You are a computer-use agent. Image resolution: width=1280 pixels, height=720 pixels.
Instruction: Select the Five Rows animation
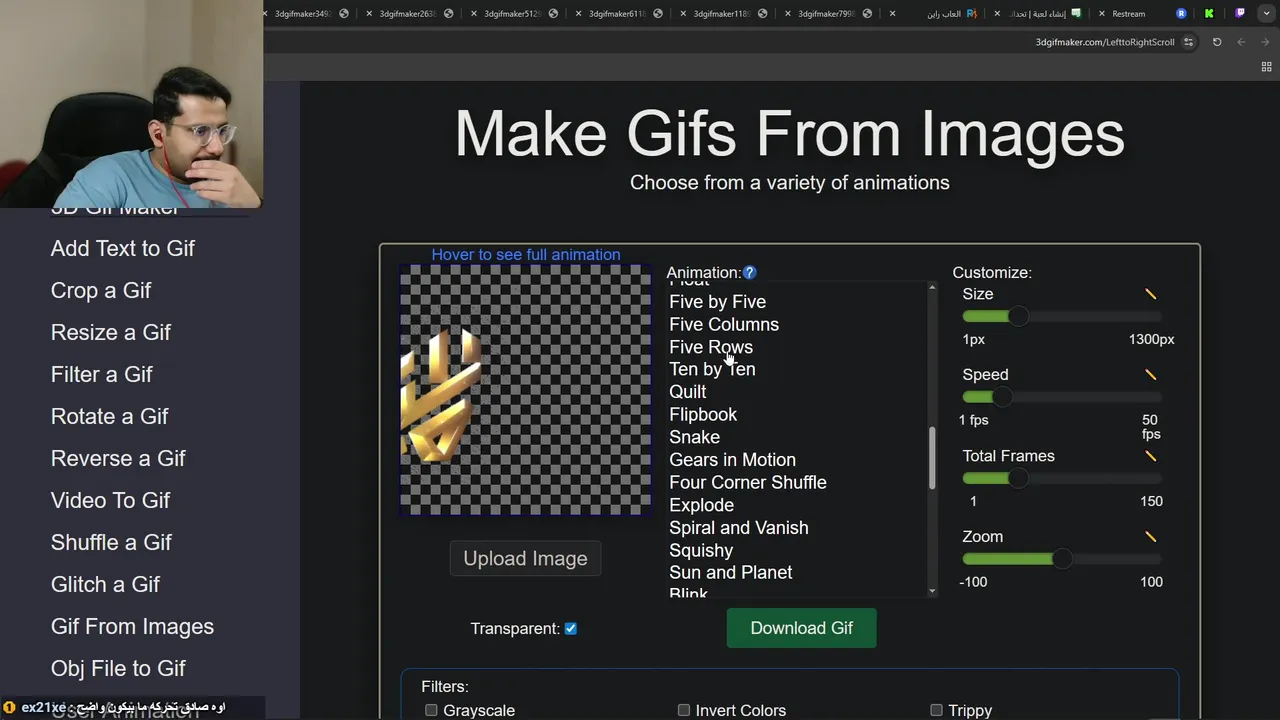(x=711, y=347)
